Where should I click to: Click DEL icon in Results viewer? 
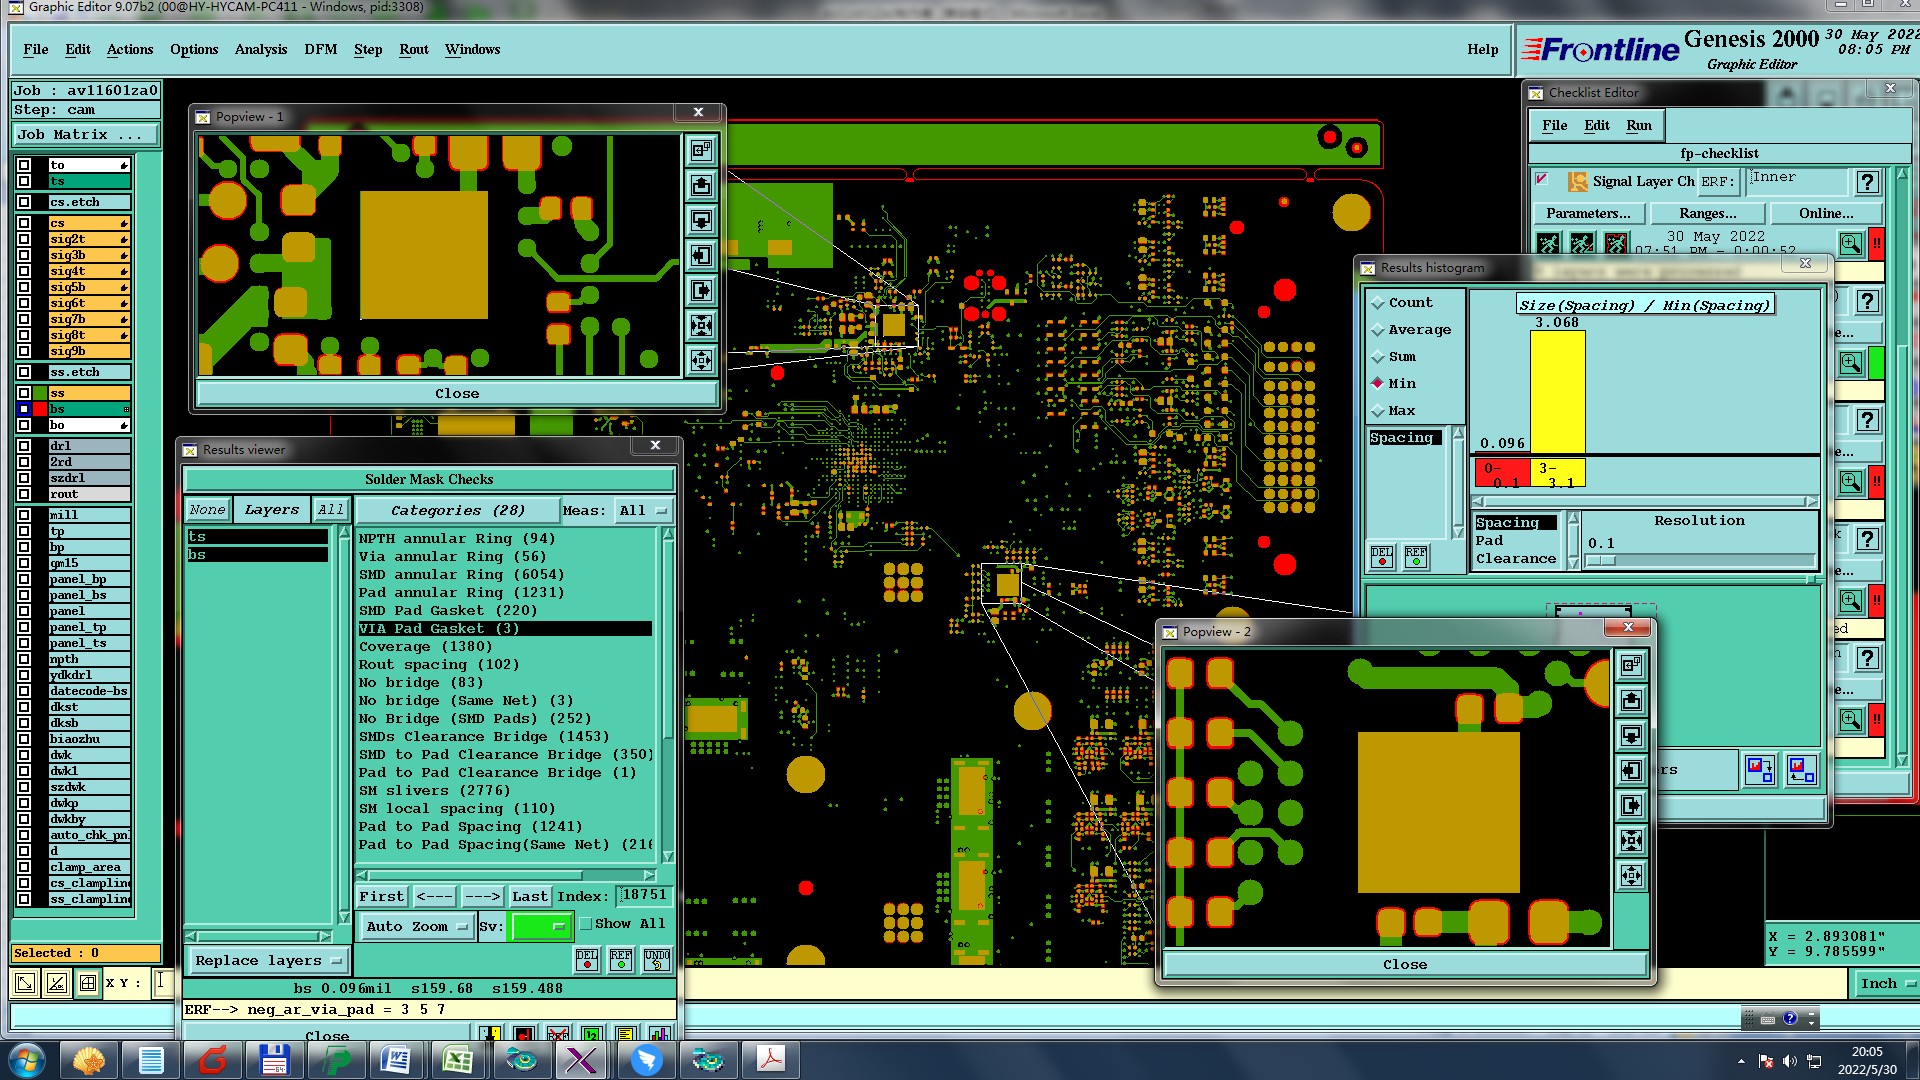[587, 960]
